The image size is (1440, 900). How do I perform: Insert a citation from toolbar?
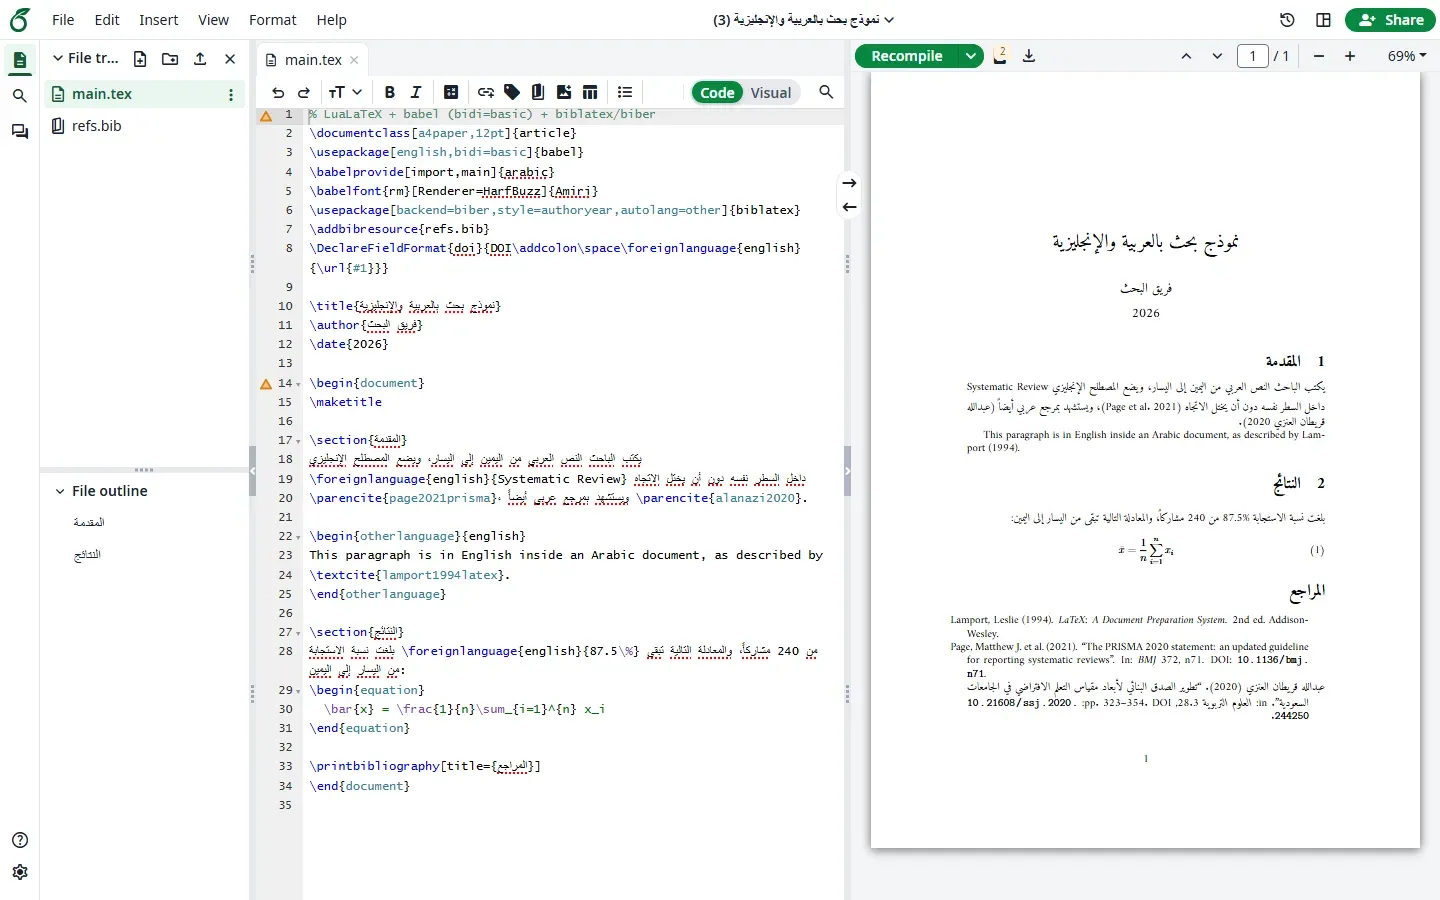[538, 93]
